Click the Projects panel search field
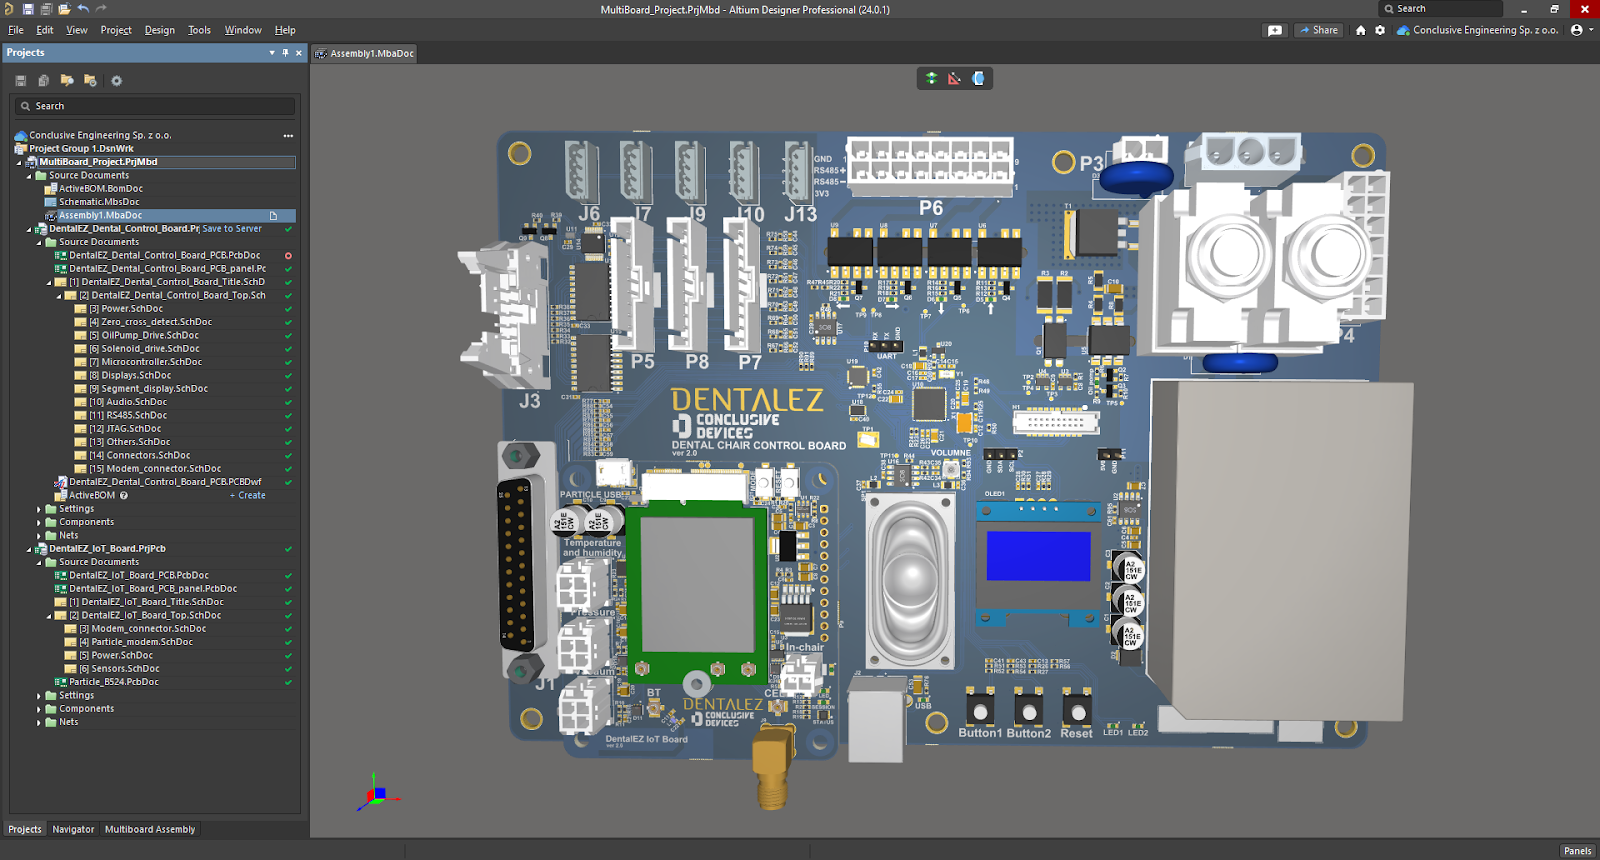Image resolution: width=1600 pixels, height=860 pixels. pos(155,106)
